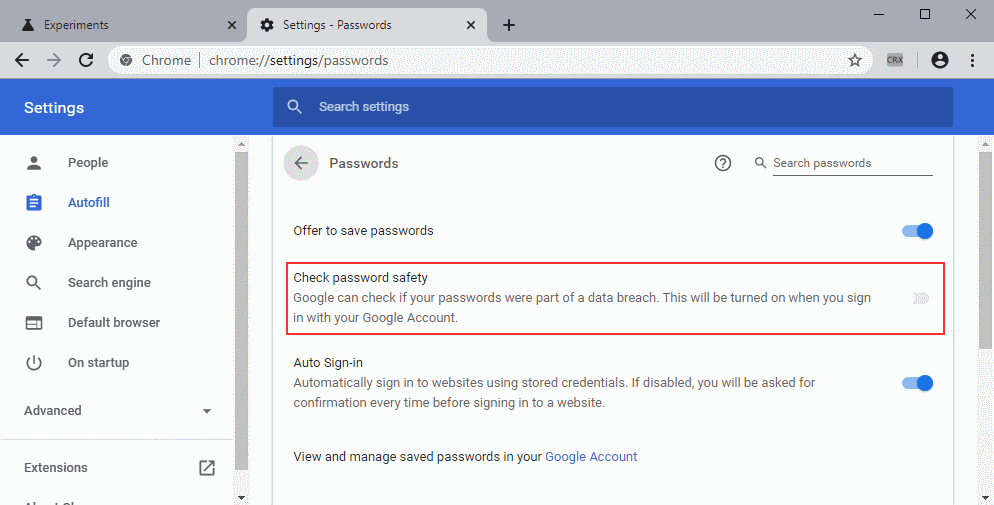Open the Chrome three-dot menu

972,60
